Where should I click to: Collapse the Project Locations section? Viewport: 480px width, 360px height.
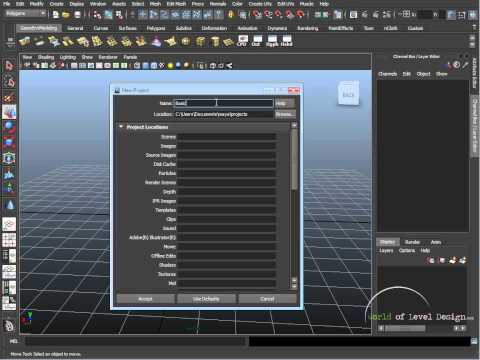[x=121, y=127]
